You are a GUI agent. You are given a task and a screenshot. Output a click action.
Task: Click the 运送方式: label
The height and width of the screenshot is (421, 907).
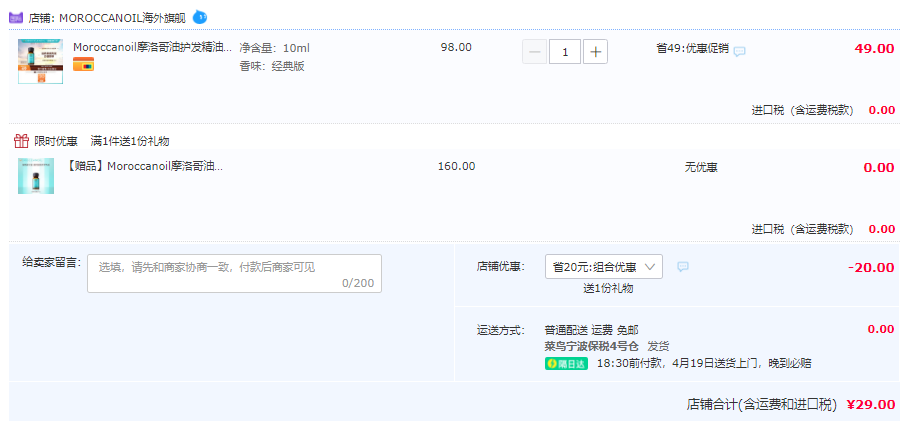tap(501, 330)
